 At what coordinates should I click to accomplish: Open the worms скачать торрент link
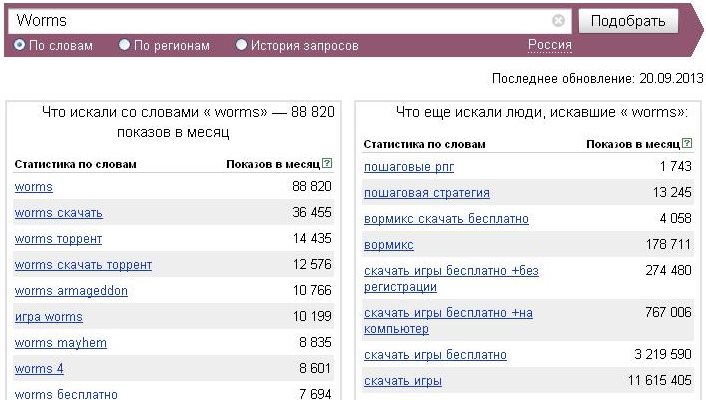coord(83,265)
